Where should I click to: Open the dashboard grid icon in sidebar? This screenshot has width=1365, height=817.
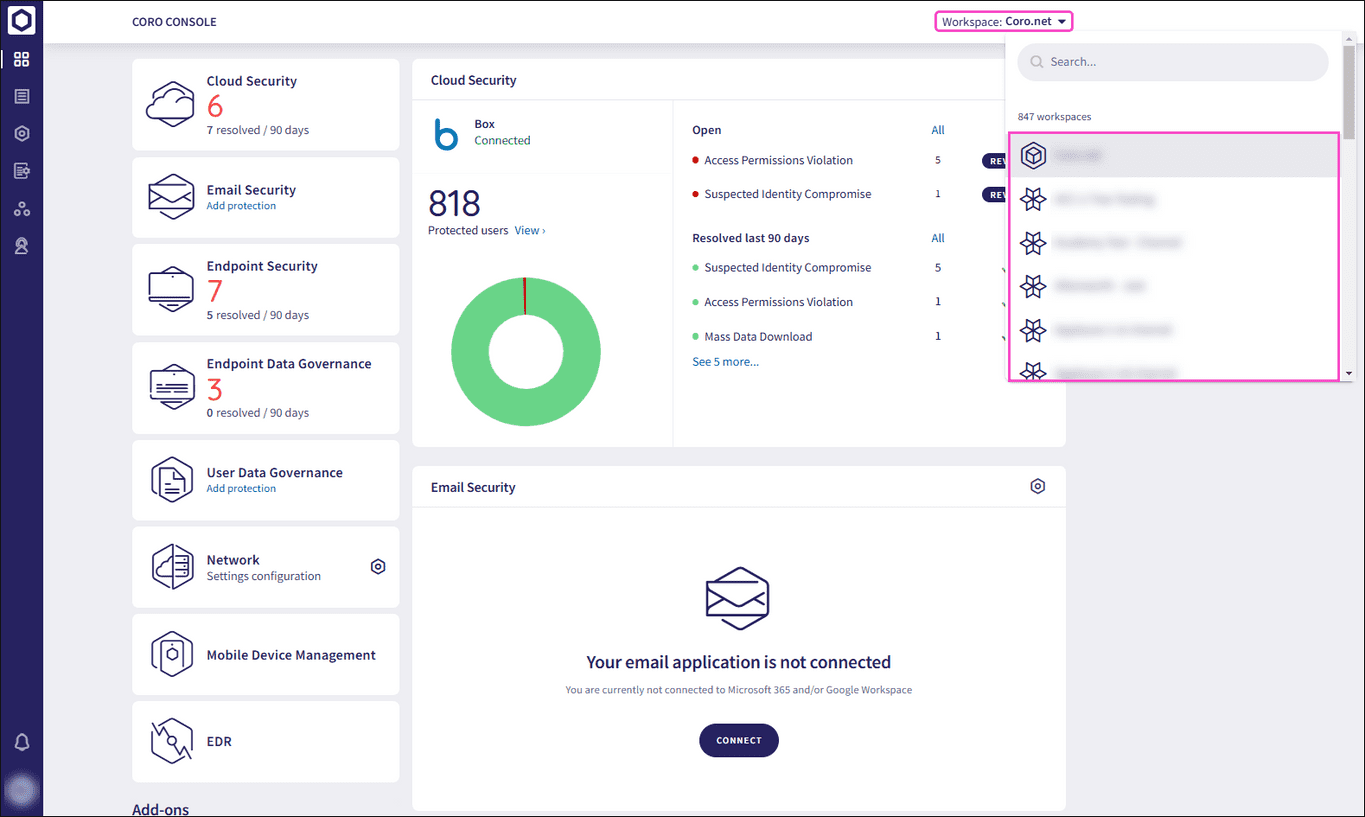tap(21, 59)
